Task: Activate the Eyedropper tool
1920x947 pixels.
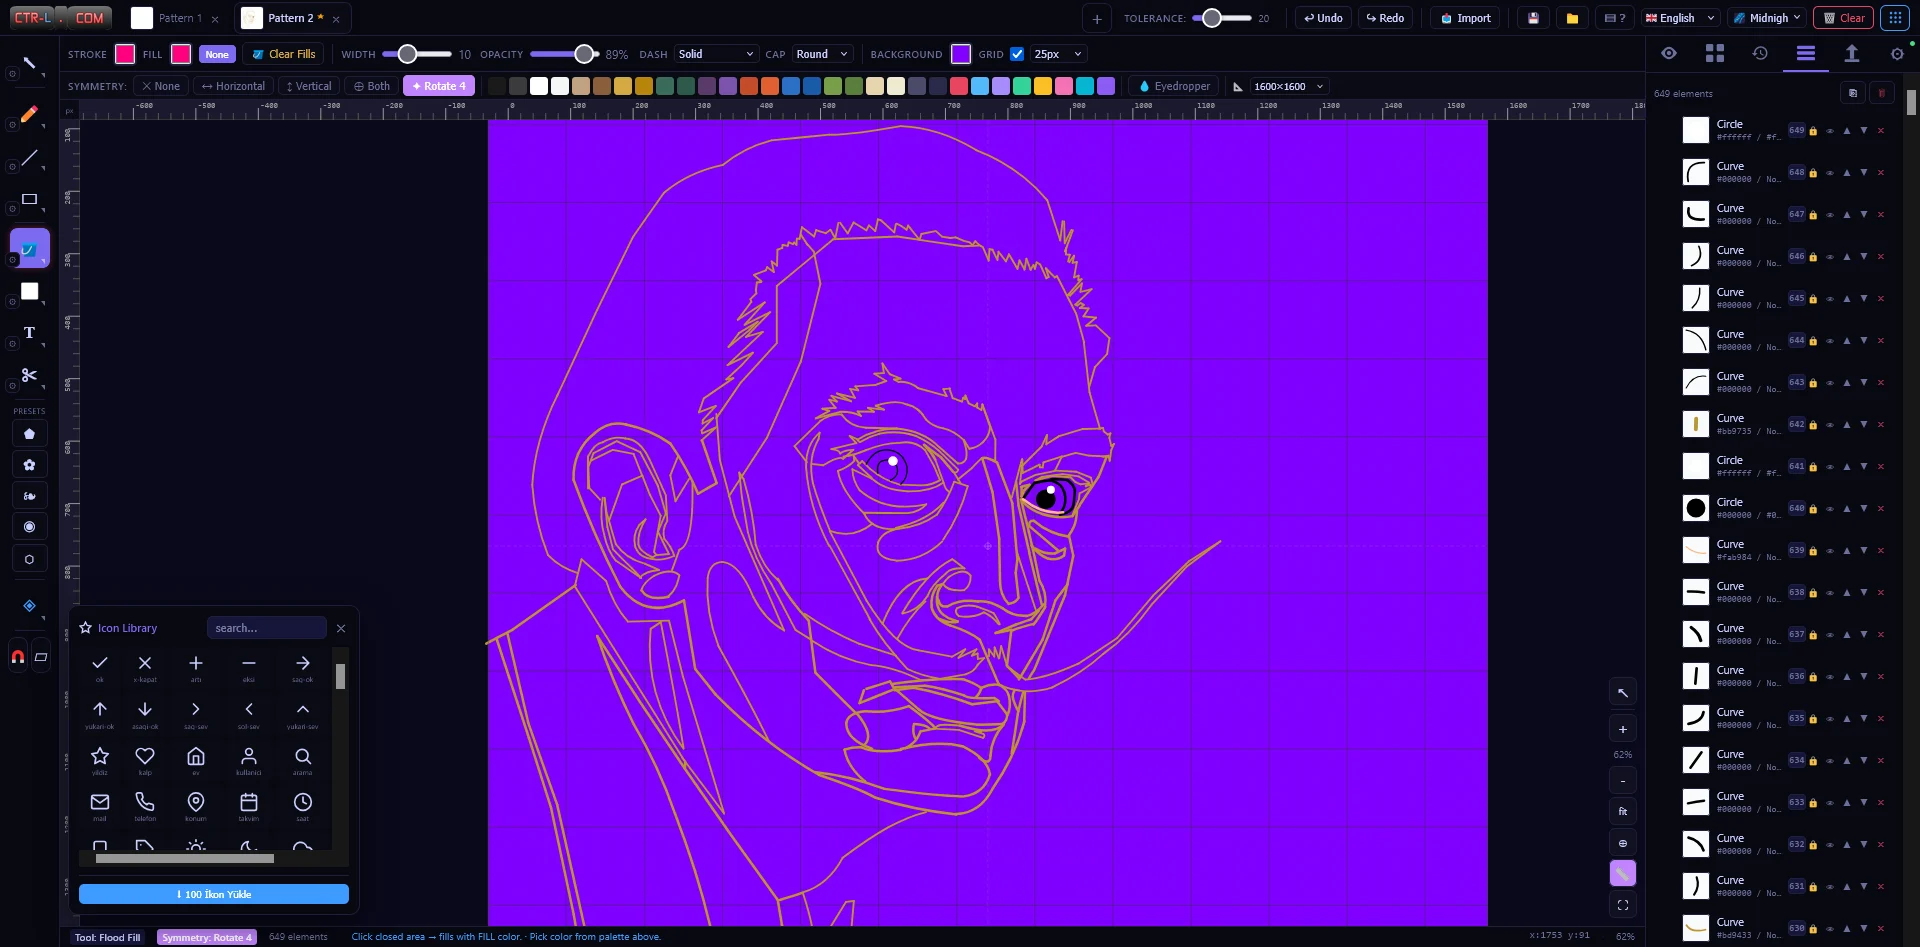Action: pyautogui.click(x=1174, y=86)
